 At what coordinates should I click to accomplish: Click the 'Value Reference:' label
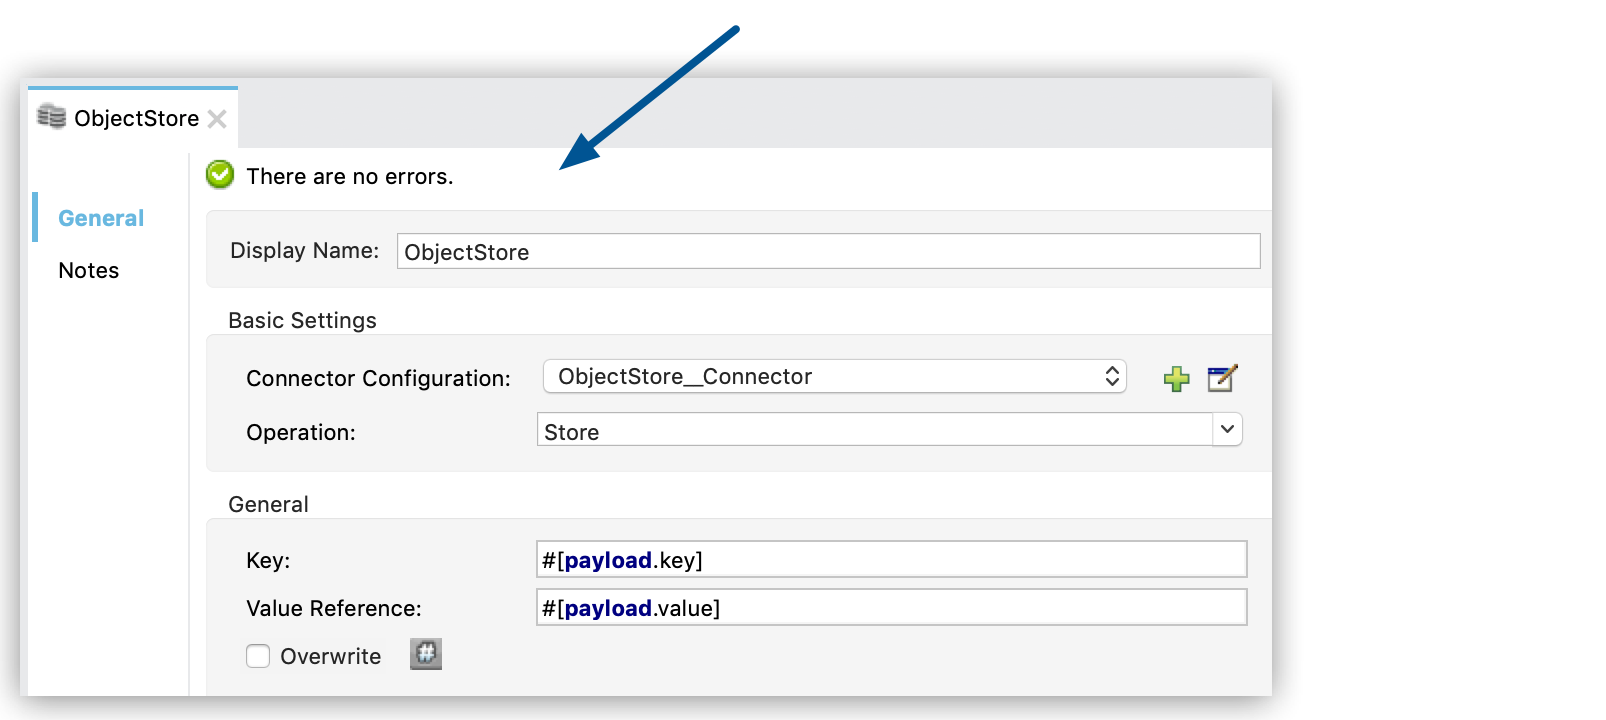click(334, 608)
